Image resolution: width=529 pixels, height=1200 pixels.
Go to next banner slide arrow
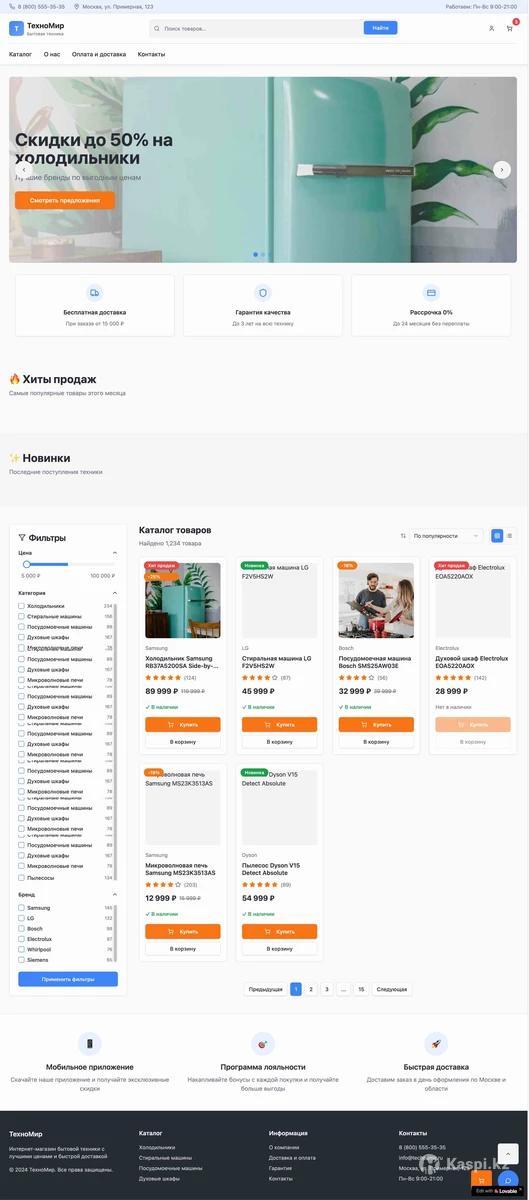pyautogui.click(x=502, y=169)
